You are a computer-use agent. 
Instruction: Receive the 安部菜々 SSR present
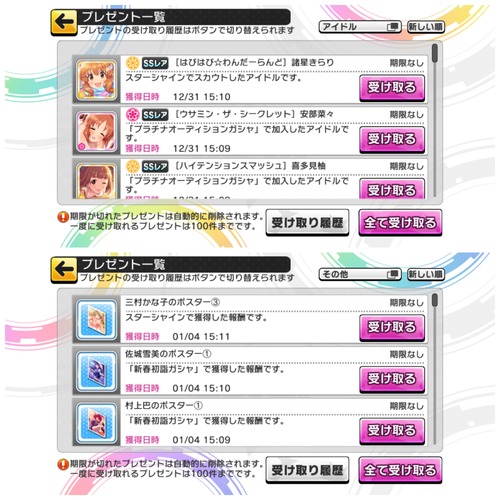[x=392, y=140]
